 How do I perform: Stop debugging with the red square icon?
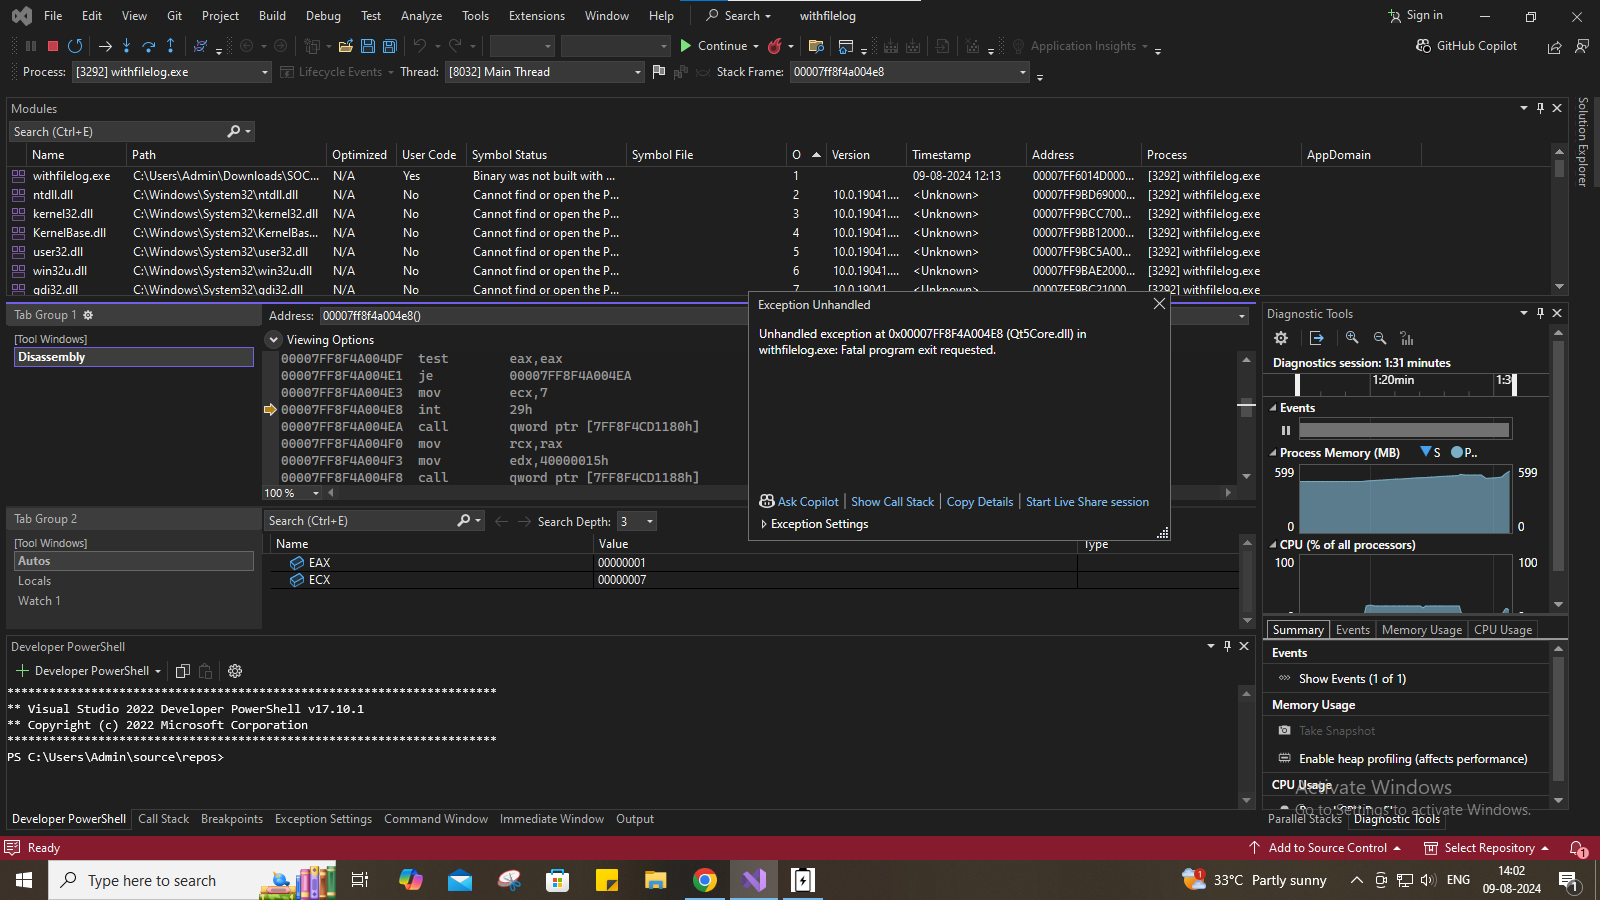(53, 46)
